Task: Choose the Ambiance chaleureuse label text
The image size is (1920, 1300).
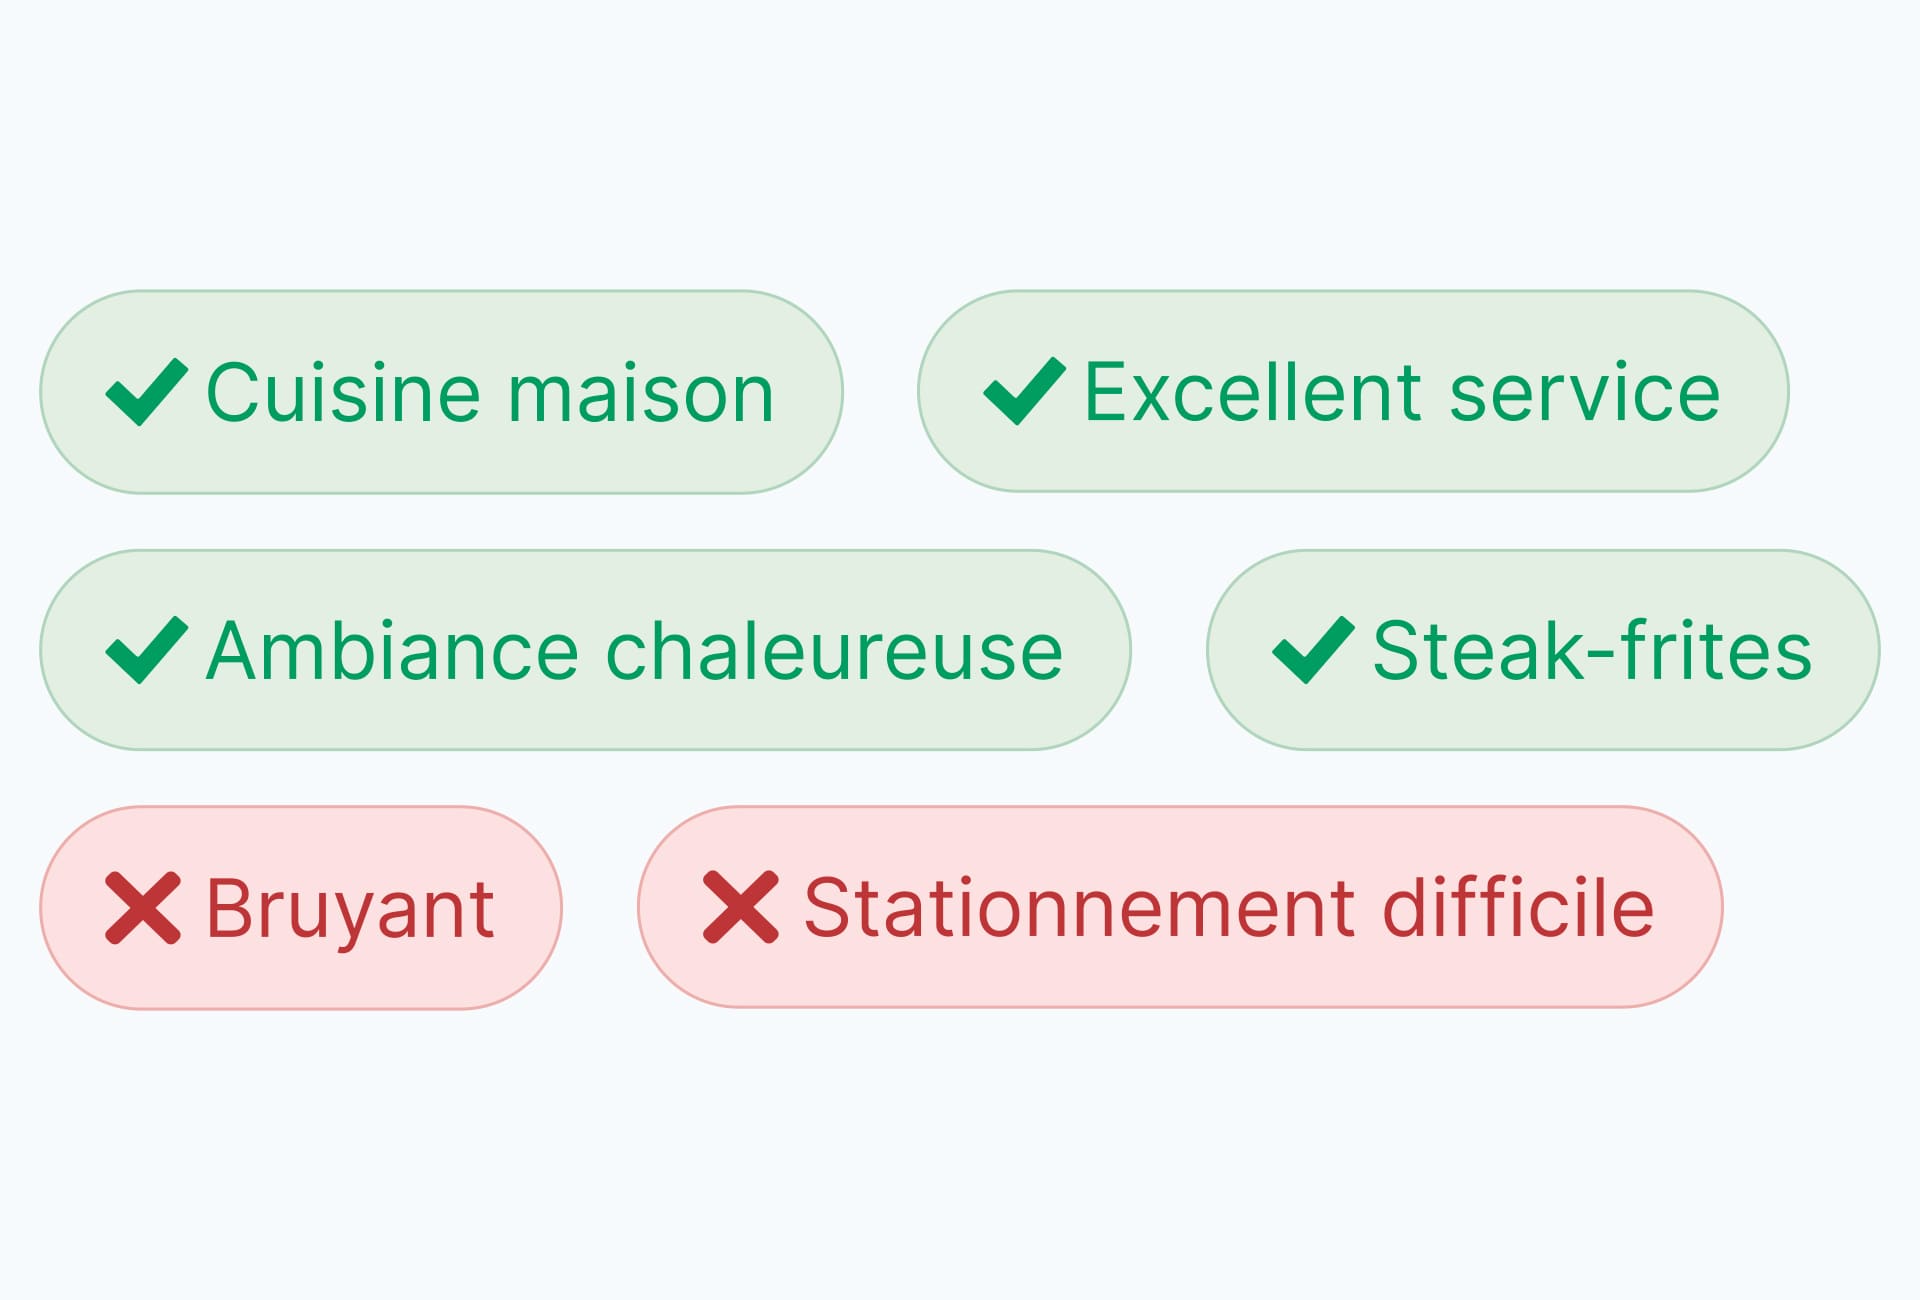Action: click(634, 651)
